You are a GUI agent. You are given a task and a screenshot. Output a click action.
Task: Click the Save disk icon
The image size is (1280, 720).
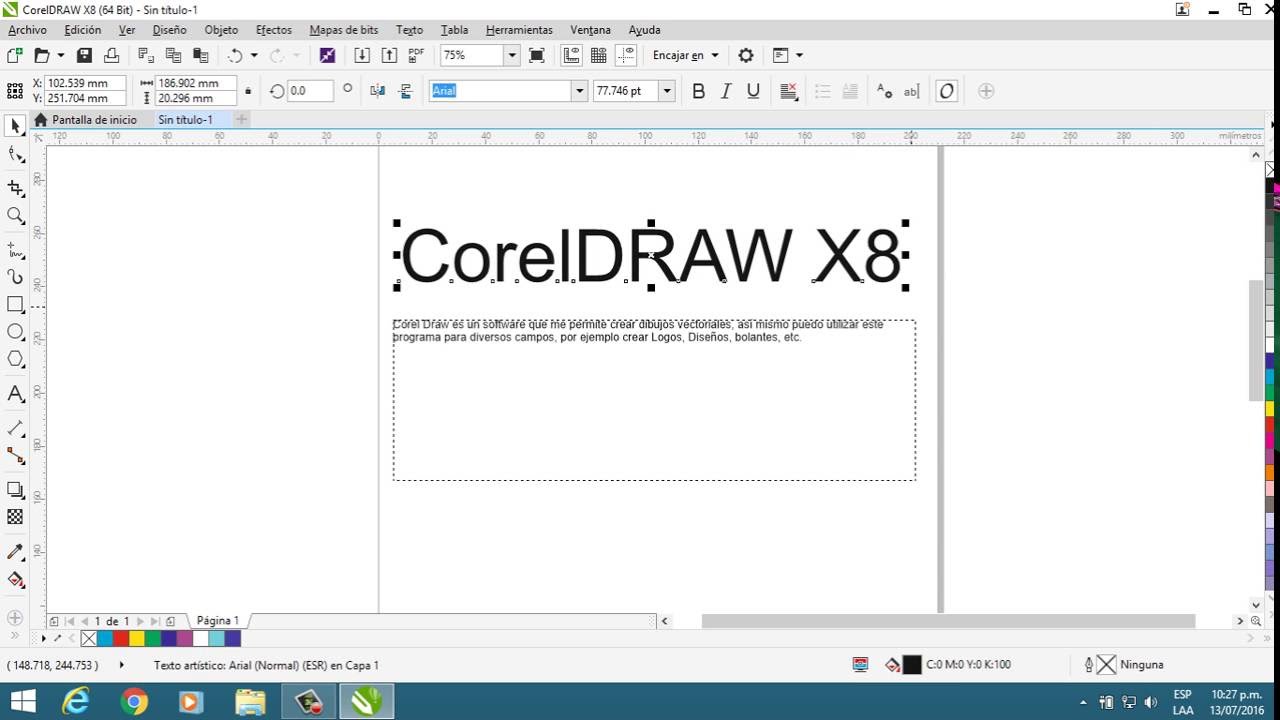point(84,55)
